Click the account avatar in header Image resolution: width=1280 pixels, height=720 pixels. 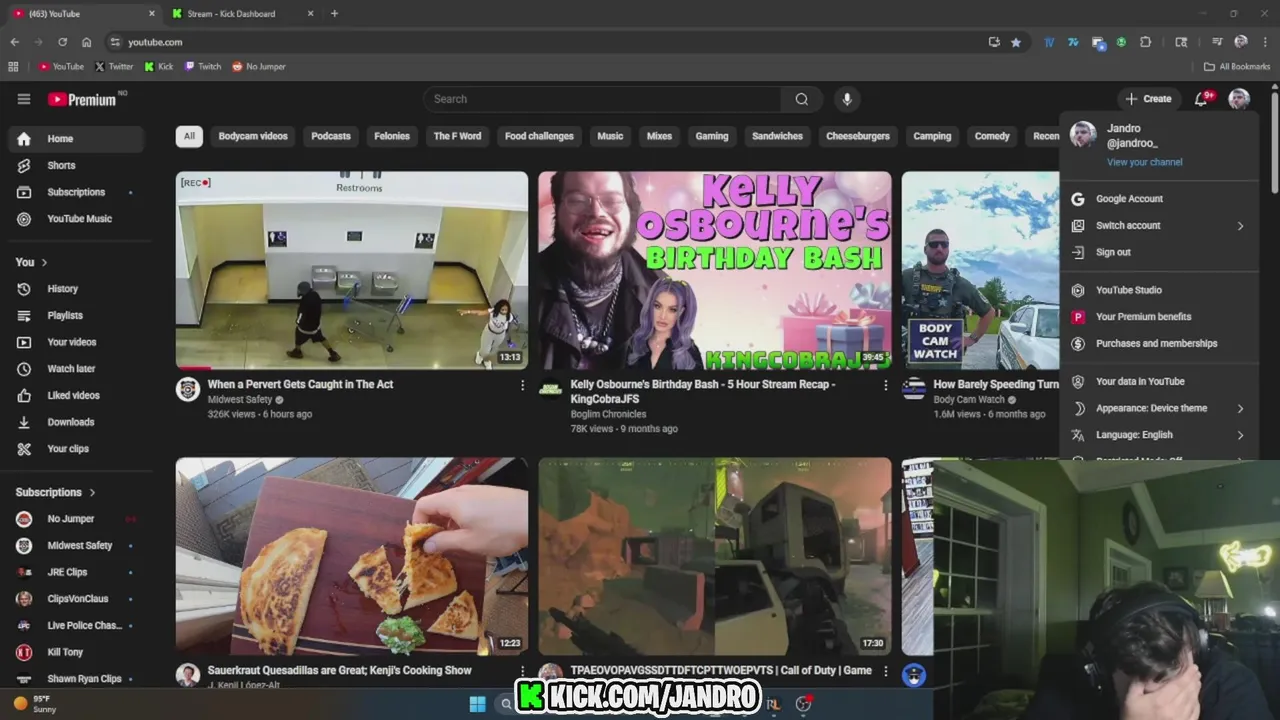1239,99
